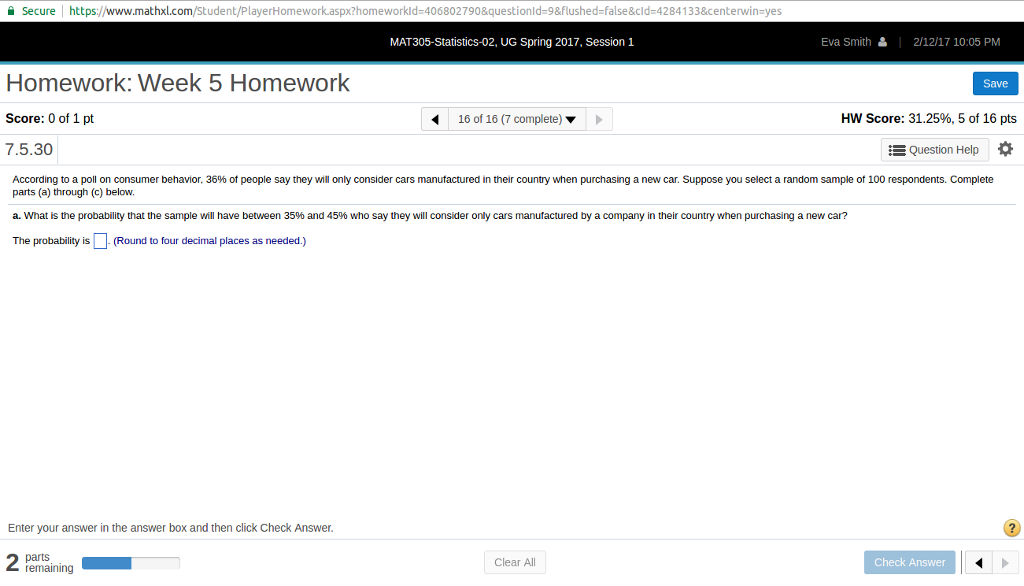
Task: Click the parts remaining progress bar
Action: point(130,562)
